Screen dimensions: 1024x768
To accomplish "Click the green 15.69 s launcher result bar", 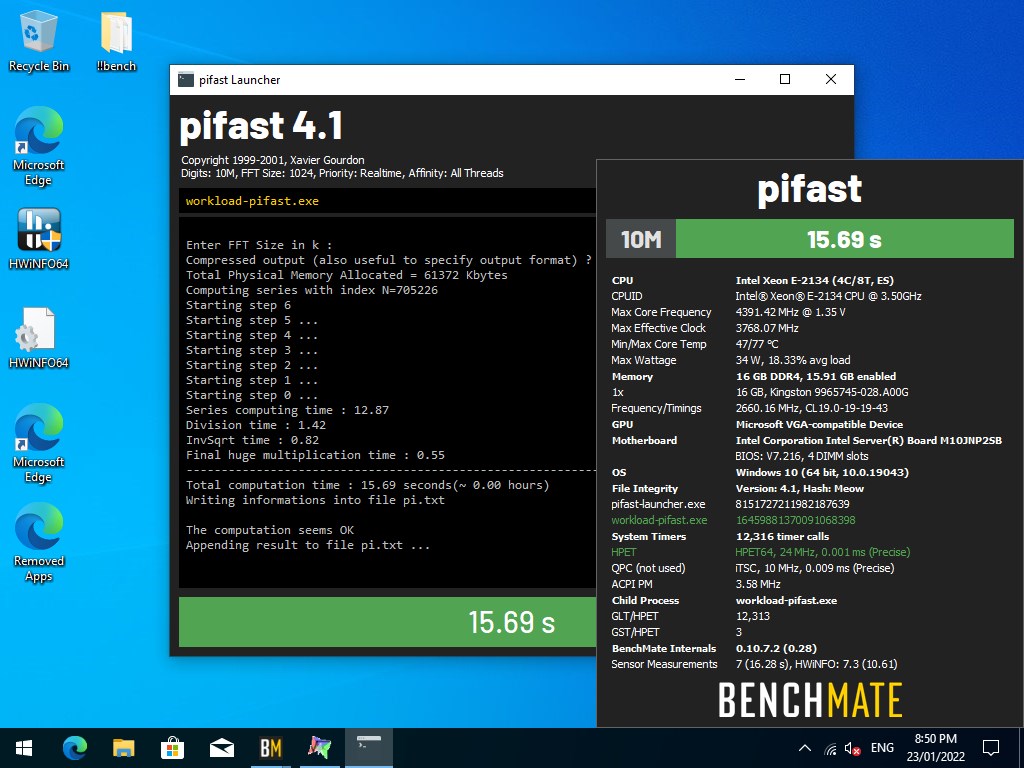I will tap(387, 622).
